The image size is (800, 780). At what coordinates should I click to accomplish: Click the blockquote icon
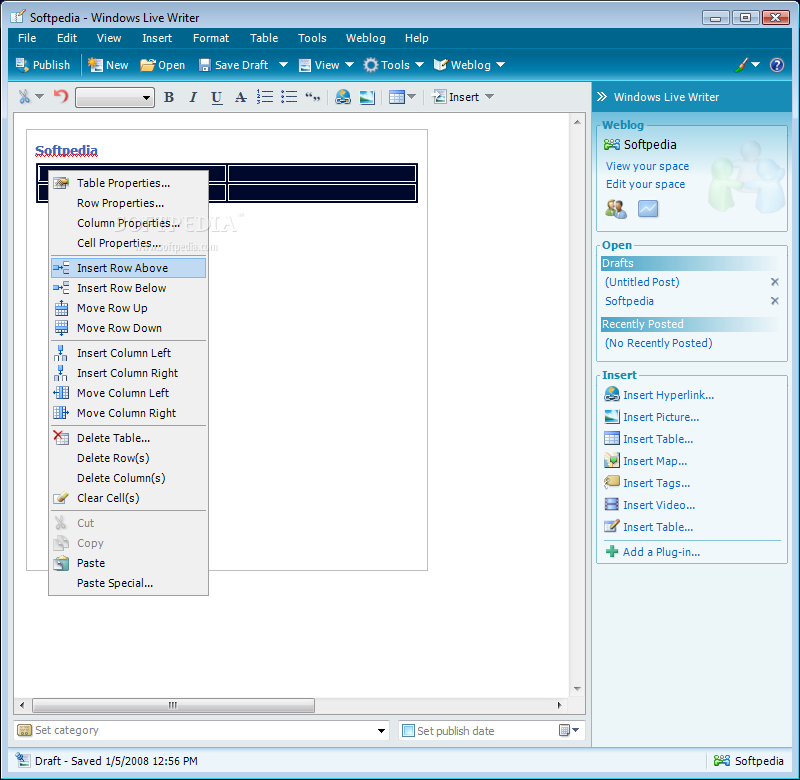[312, 97]
